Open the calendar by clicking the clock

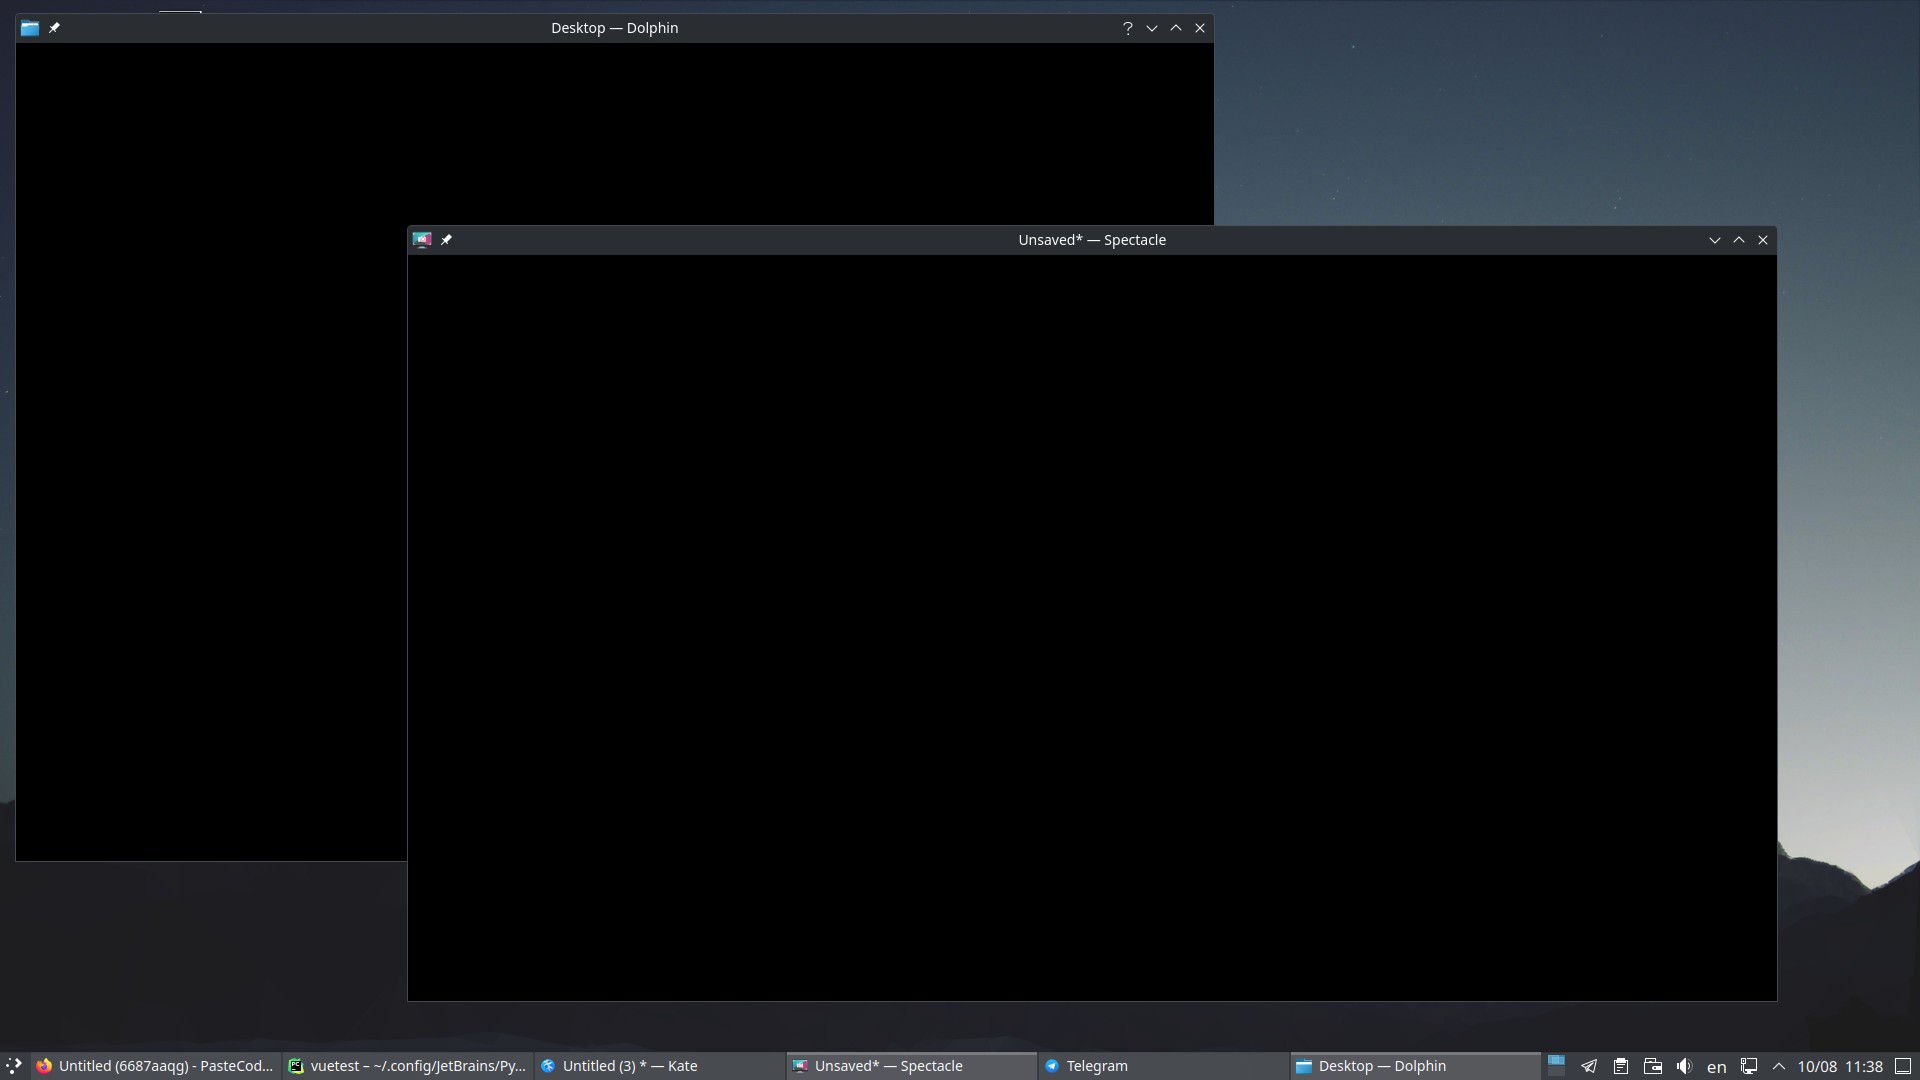tap(1838, 1066)
